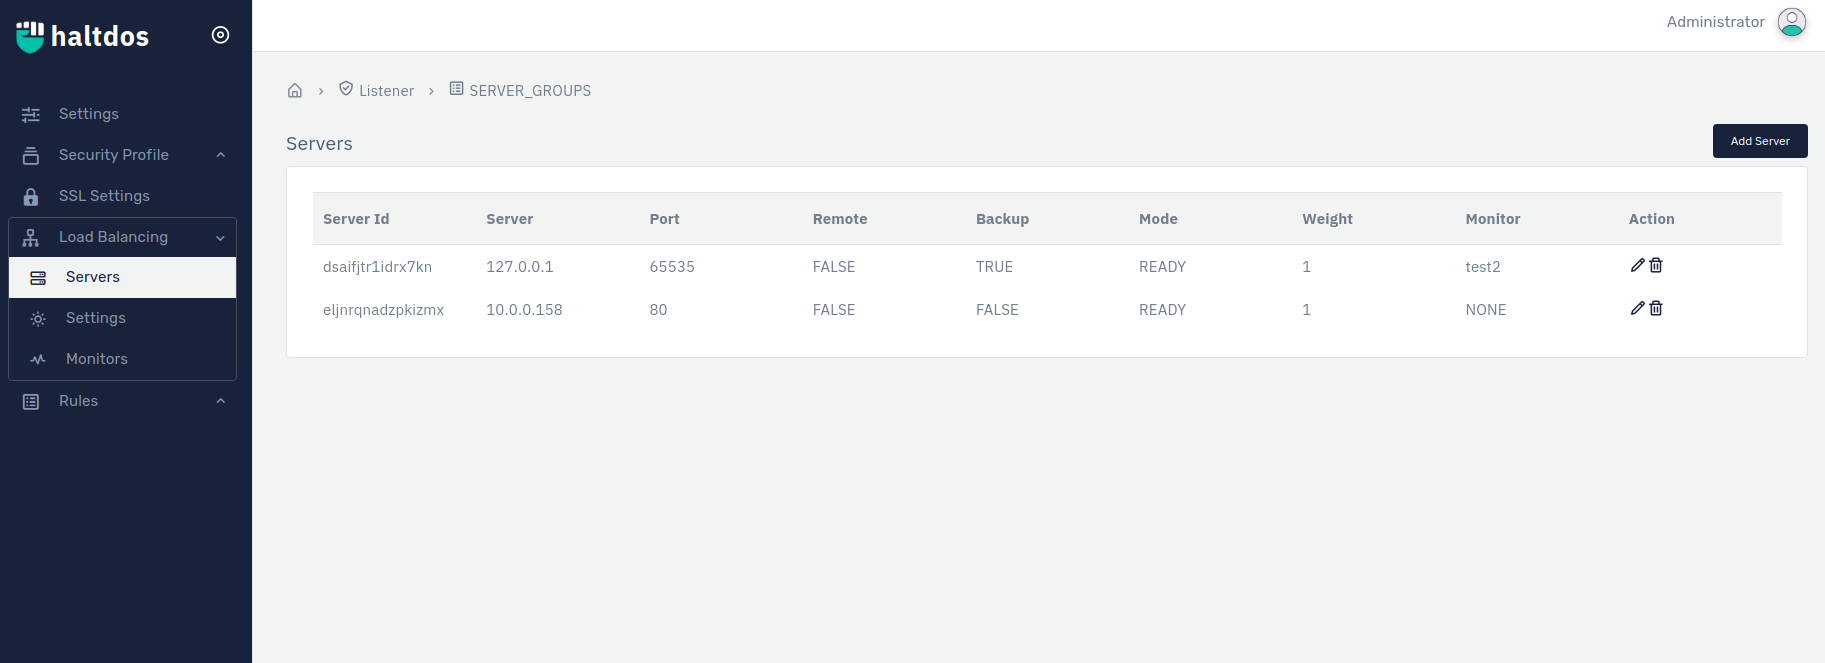
Task: Click the Administrator avatar icon
Action: pyautogui.click(x=1791, y=22)
